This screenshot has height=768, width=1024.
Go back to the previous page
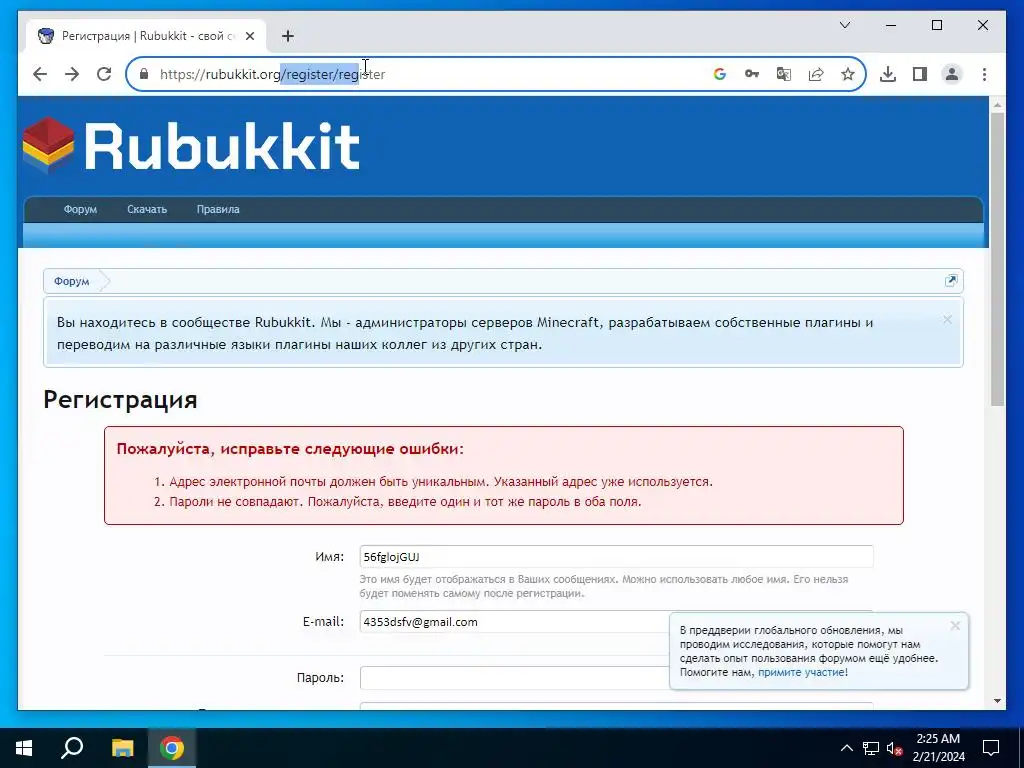point(40,74)
